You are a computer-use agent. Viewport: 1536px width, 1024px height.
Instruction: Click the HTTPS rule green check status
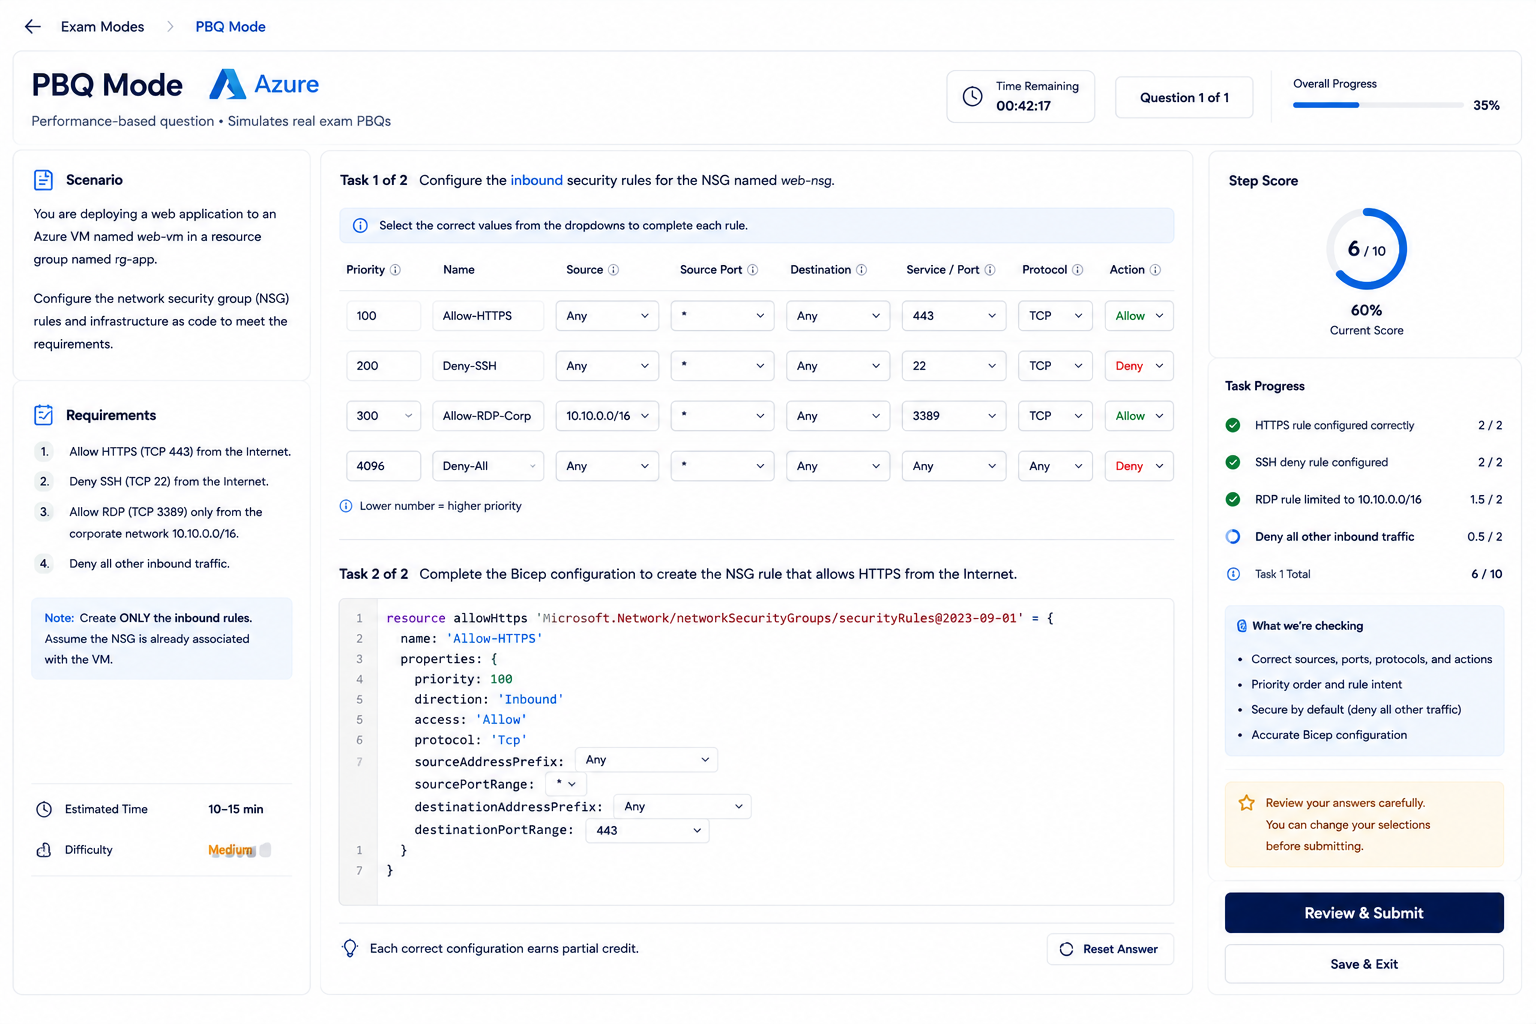click(1233, 425)
